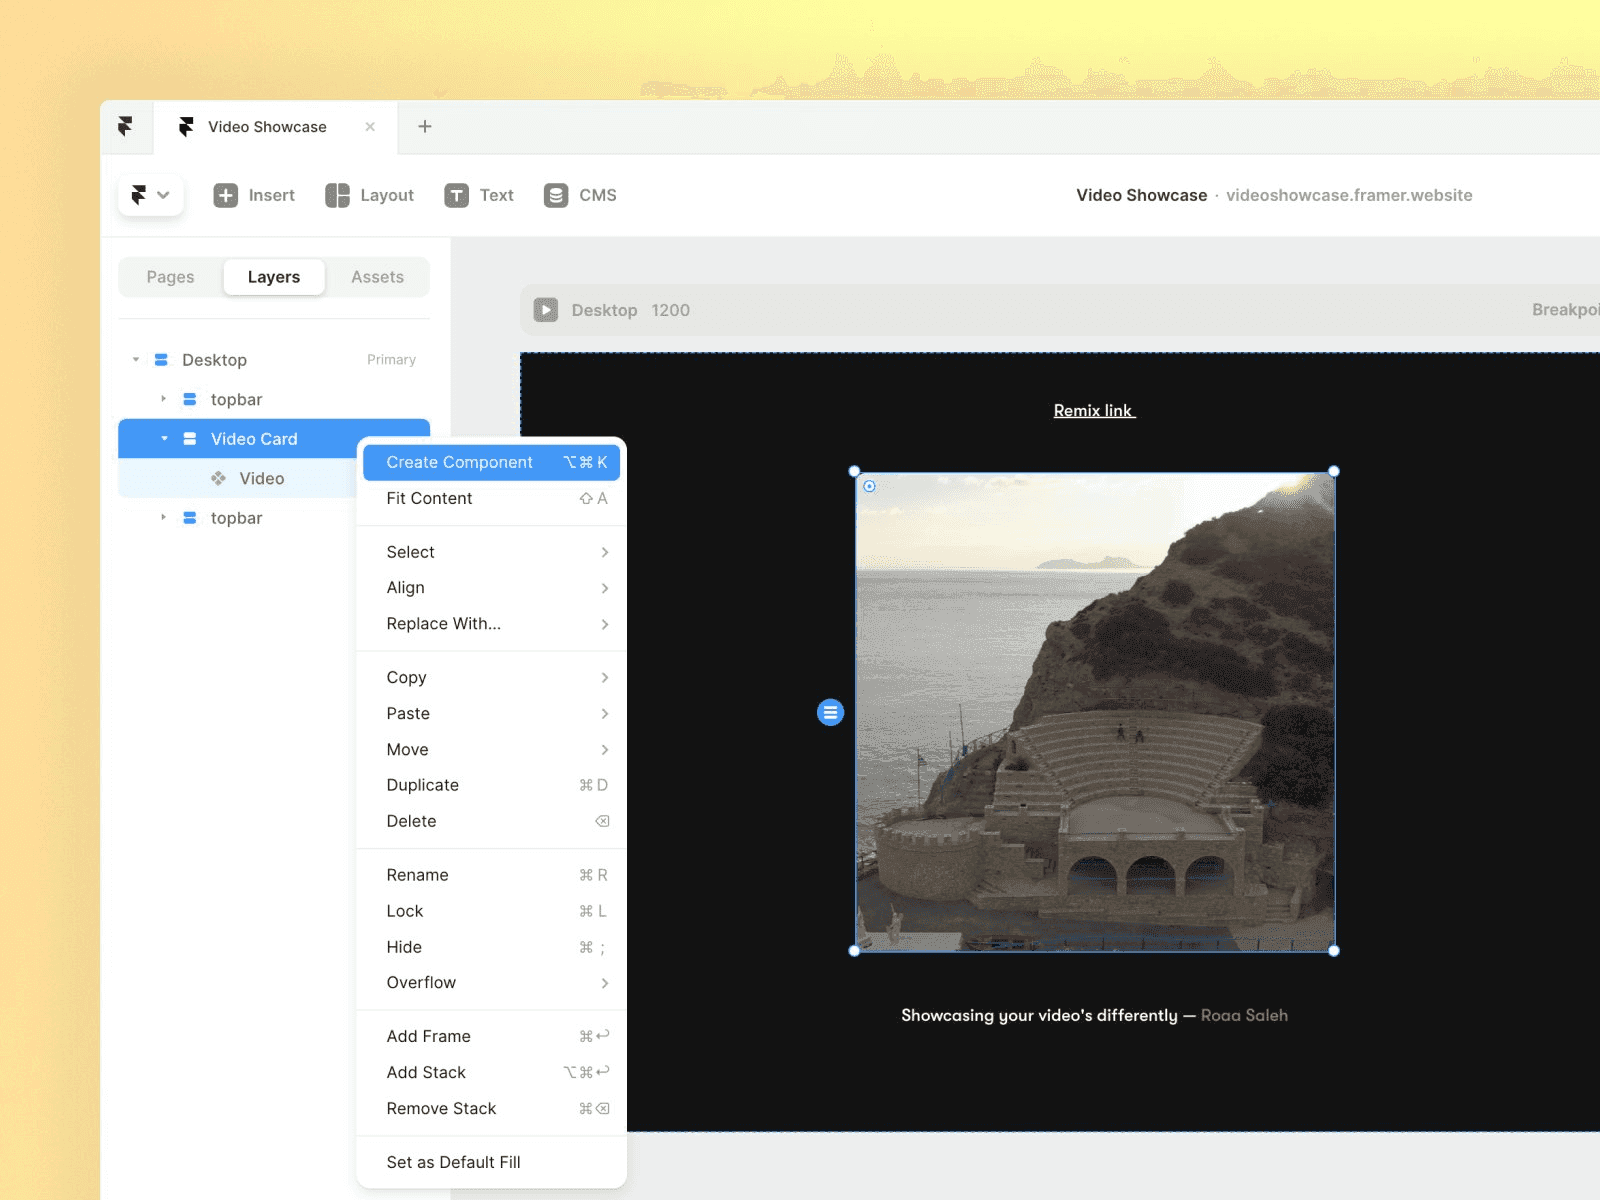Open the CMS database icon
1600x1200 pixels.
click(x=556, y=195)
